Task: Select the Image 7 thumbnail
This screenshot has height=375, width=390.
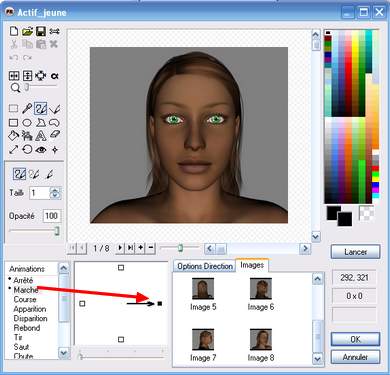Action: pyautogui.click(x=203, y=339)
